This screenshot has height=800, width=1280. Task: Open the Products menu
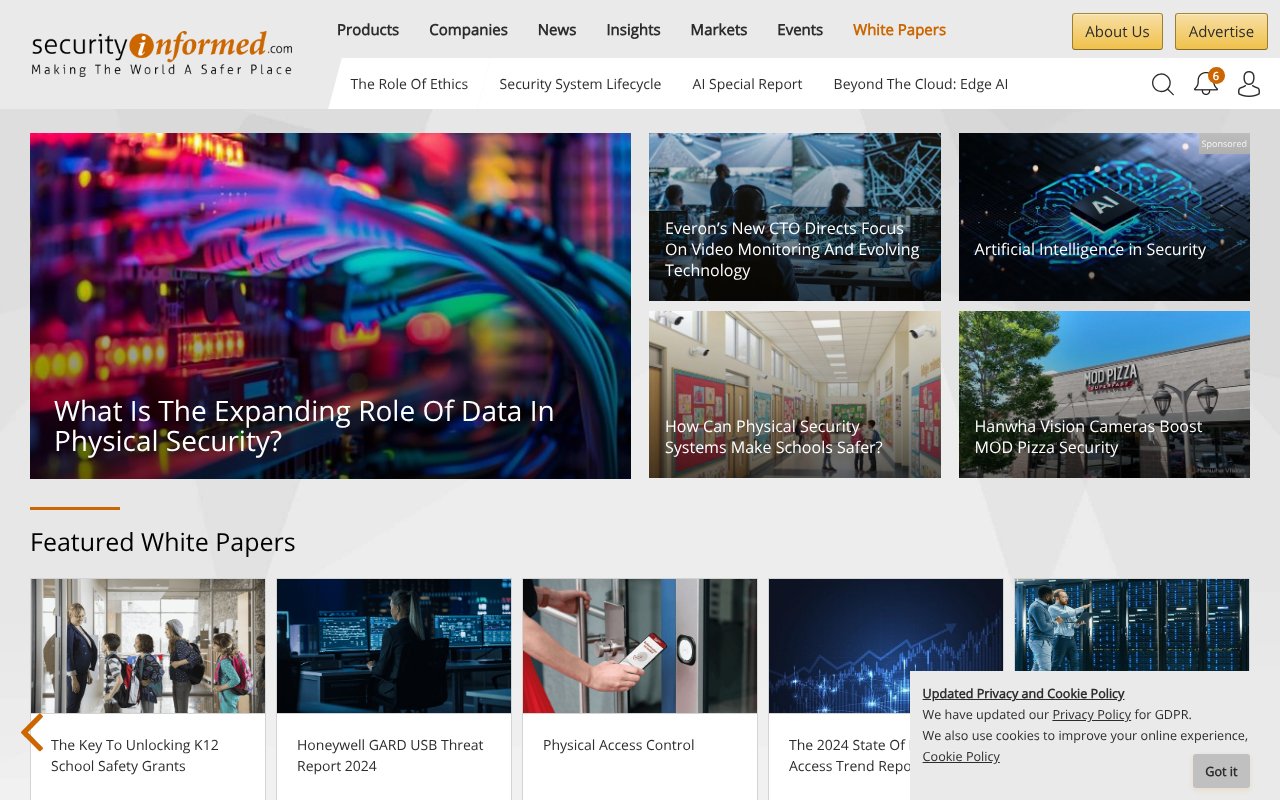click(x=368, y=30)
